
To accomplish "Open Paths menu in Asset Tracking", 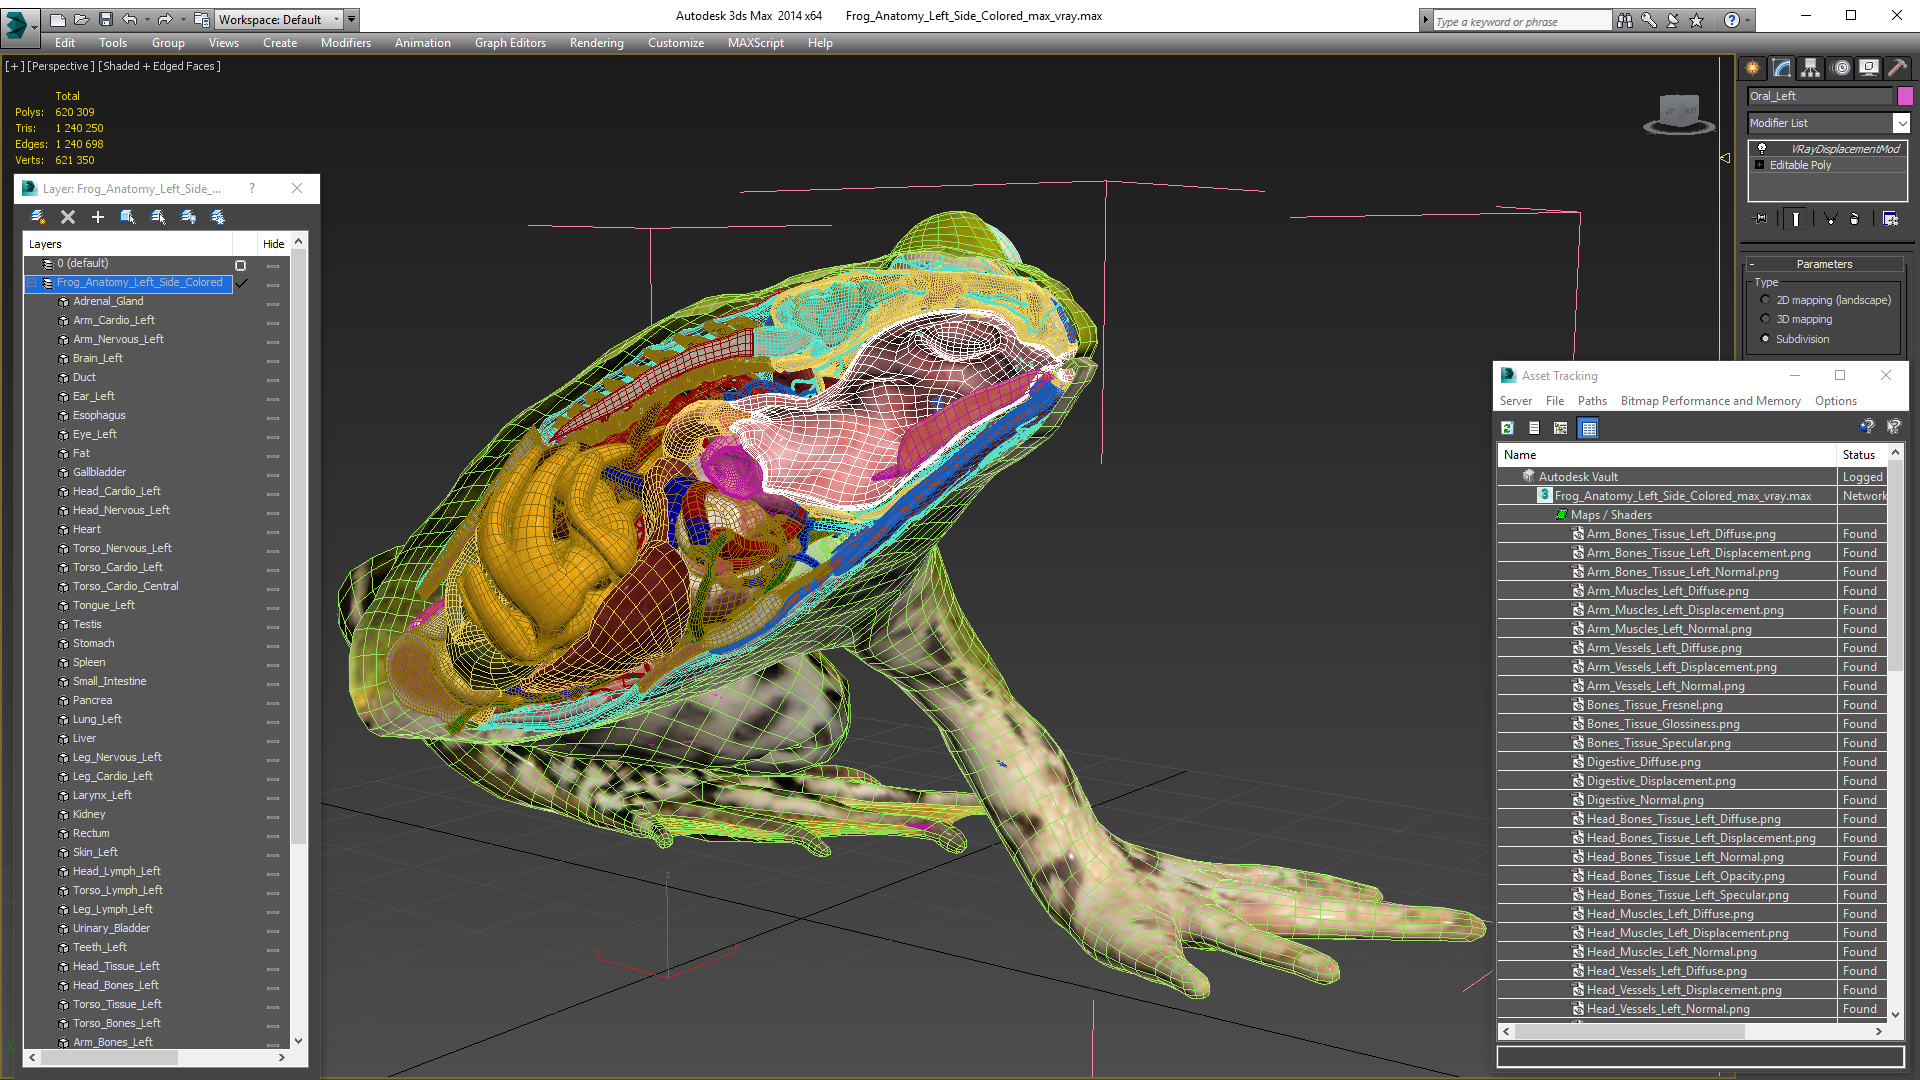I will point(1592,401).
